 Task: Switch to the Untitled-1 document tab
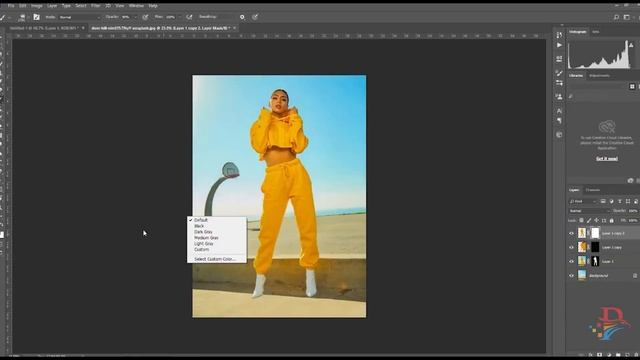43,28
